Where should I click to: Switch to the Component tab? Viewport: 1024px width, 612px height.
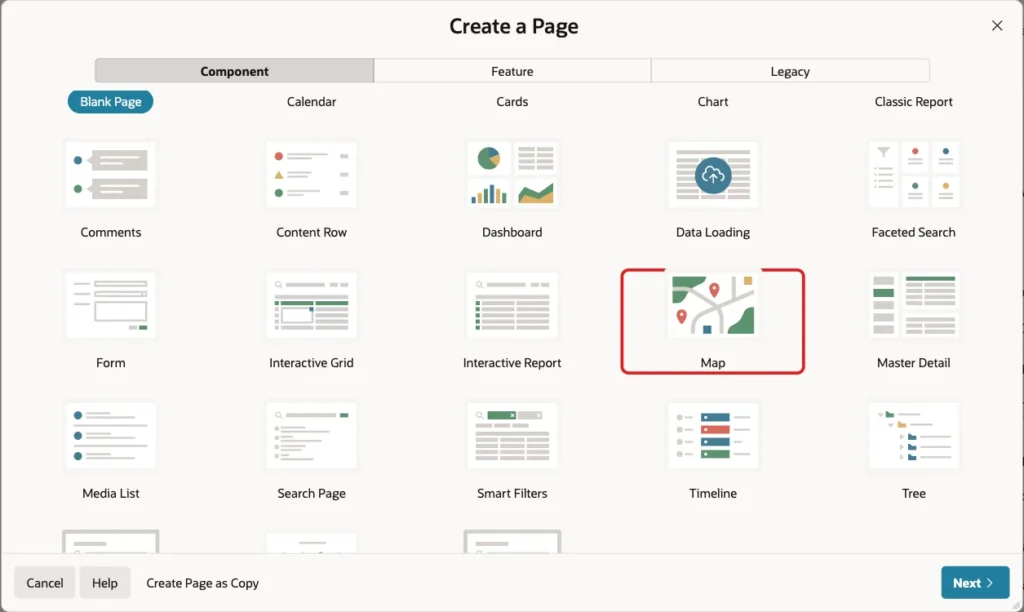234,71
